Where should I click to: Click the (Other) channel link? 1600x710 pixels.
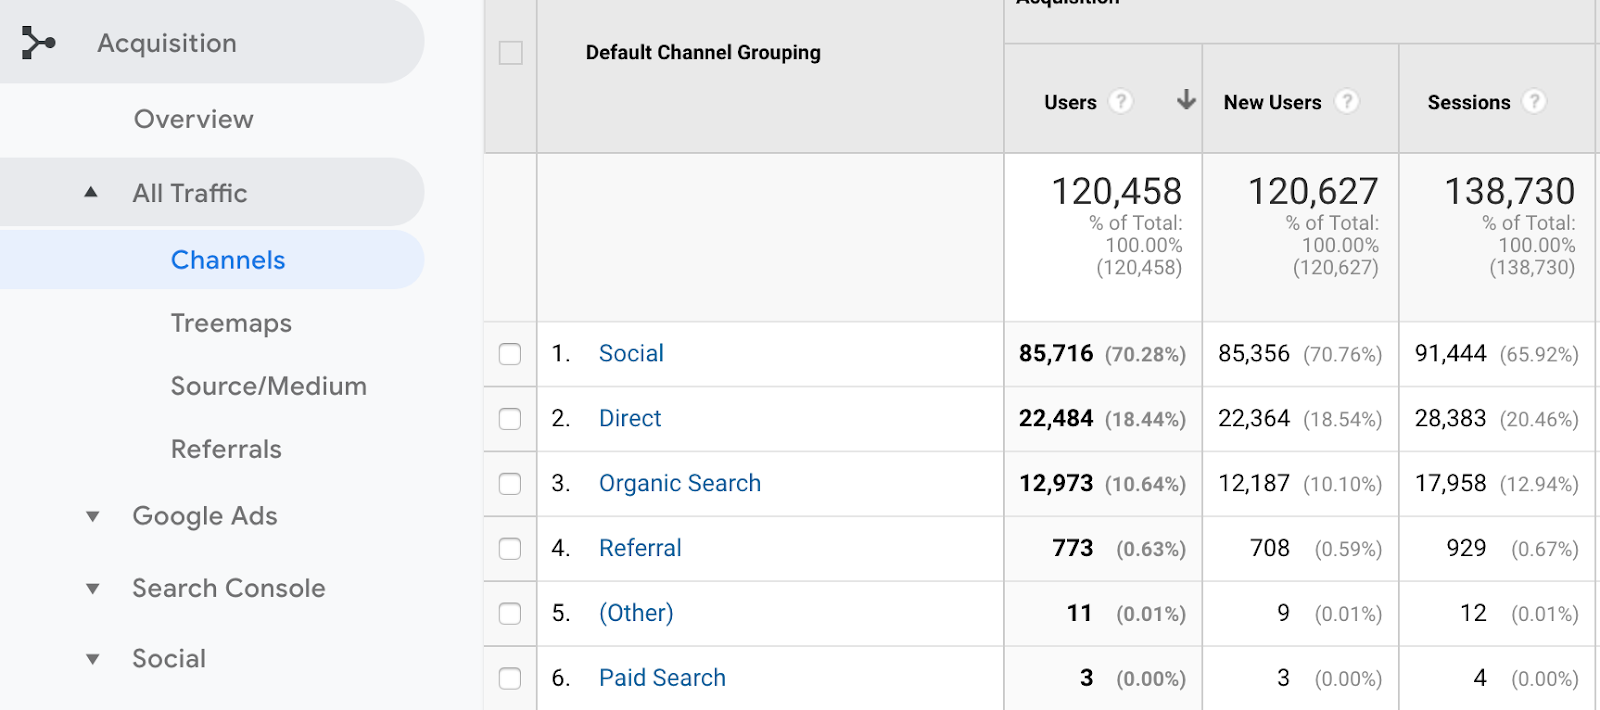click(636, 614)
